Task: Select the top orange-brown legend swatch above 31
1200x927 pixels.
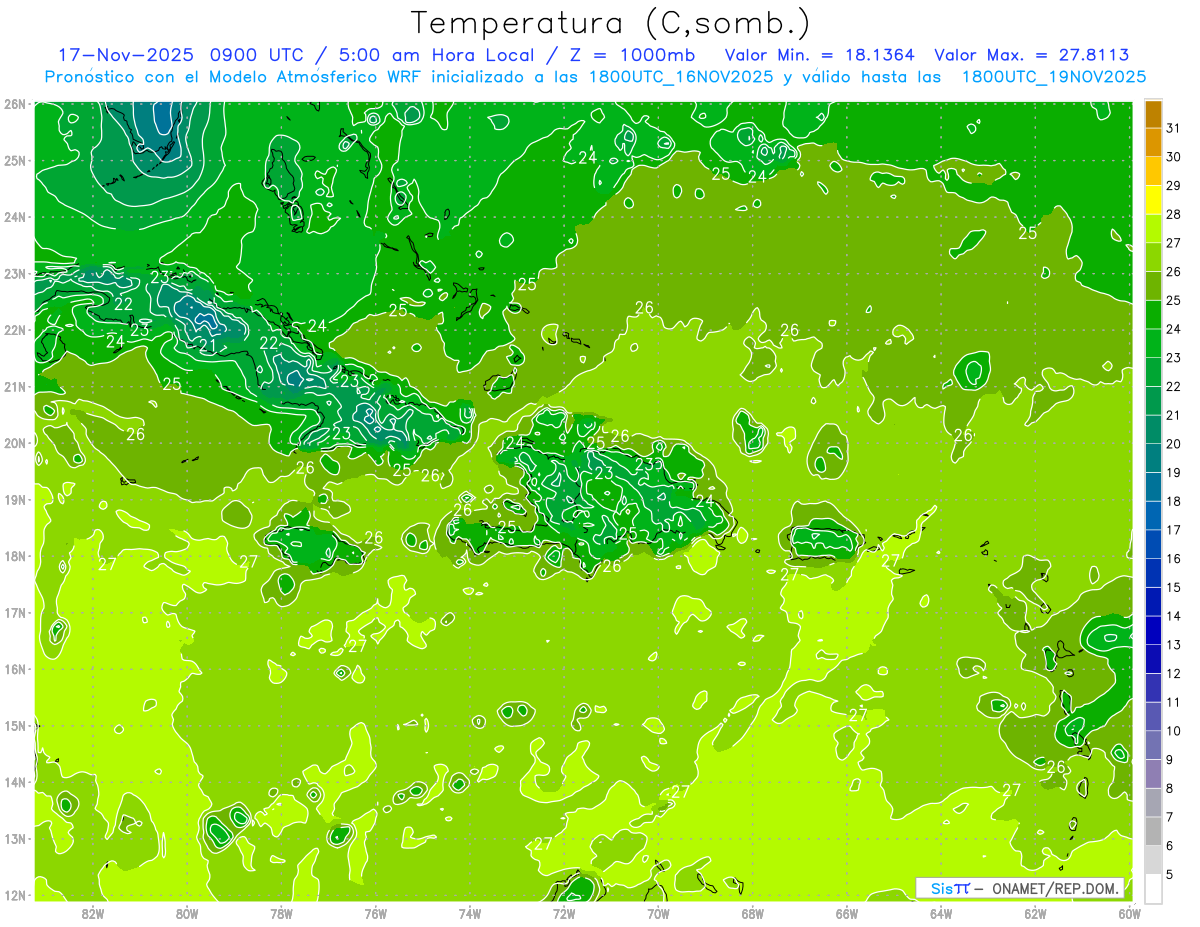Action: pos(1153,114)
